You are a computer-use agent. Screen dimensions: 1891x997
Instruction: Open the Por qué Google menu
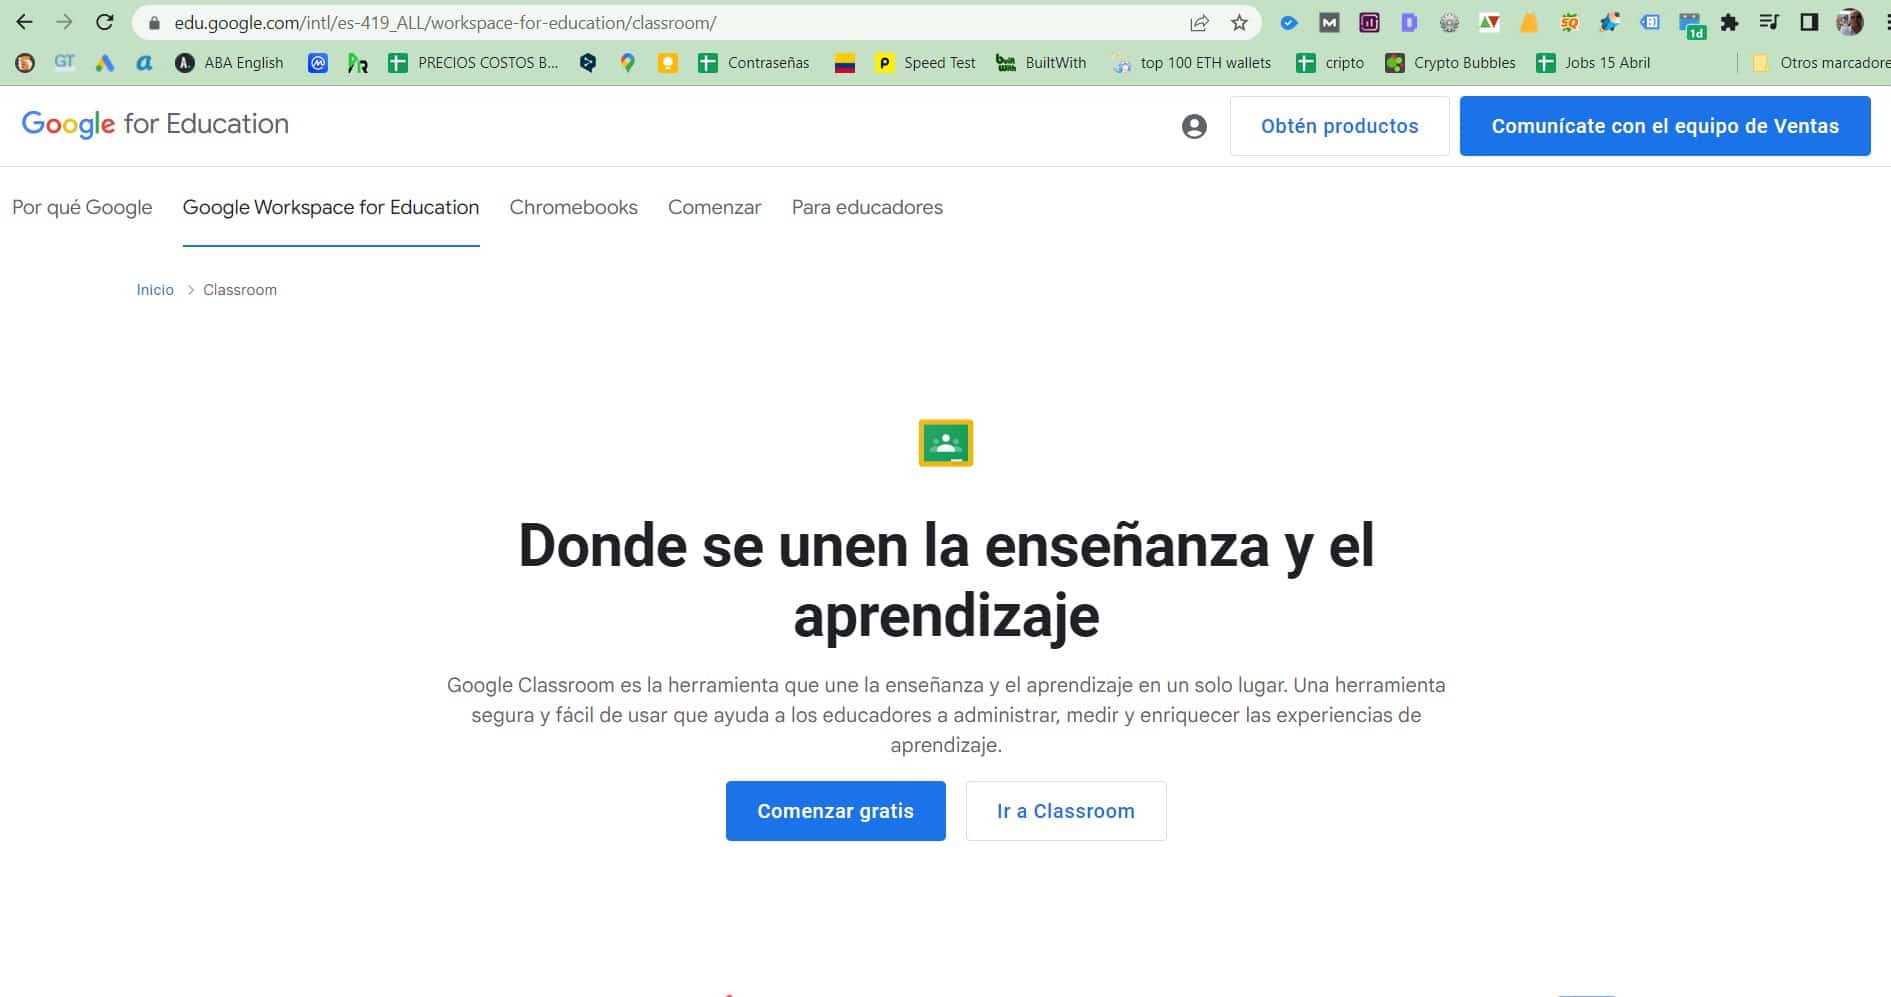(82, 207)
